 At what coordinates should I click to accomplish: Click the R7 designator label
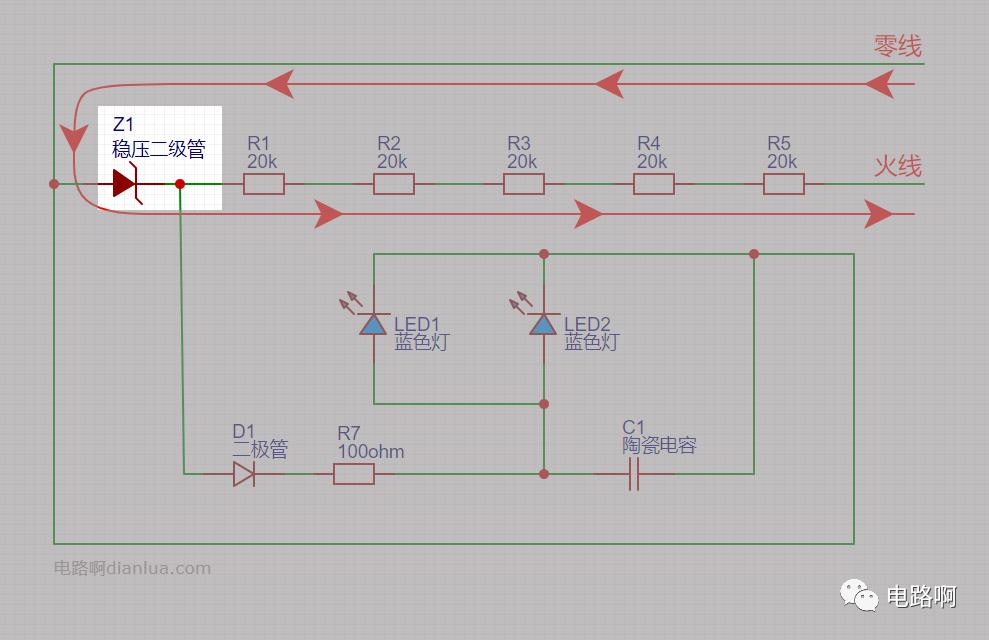point(349,433)
